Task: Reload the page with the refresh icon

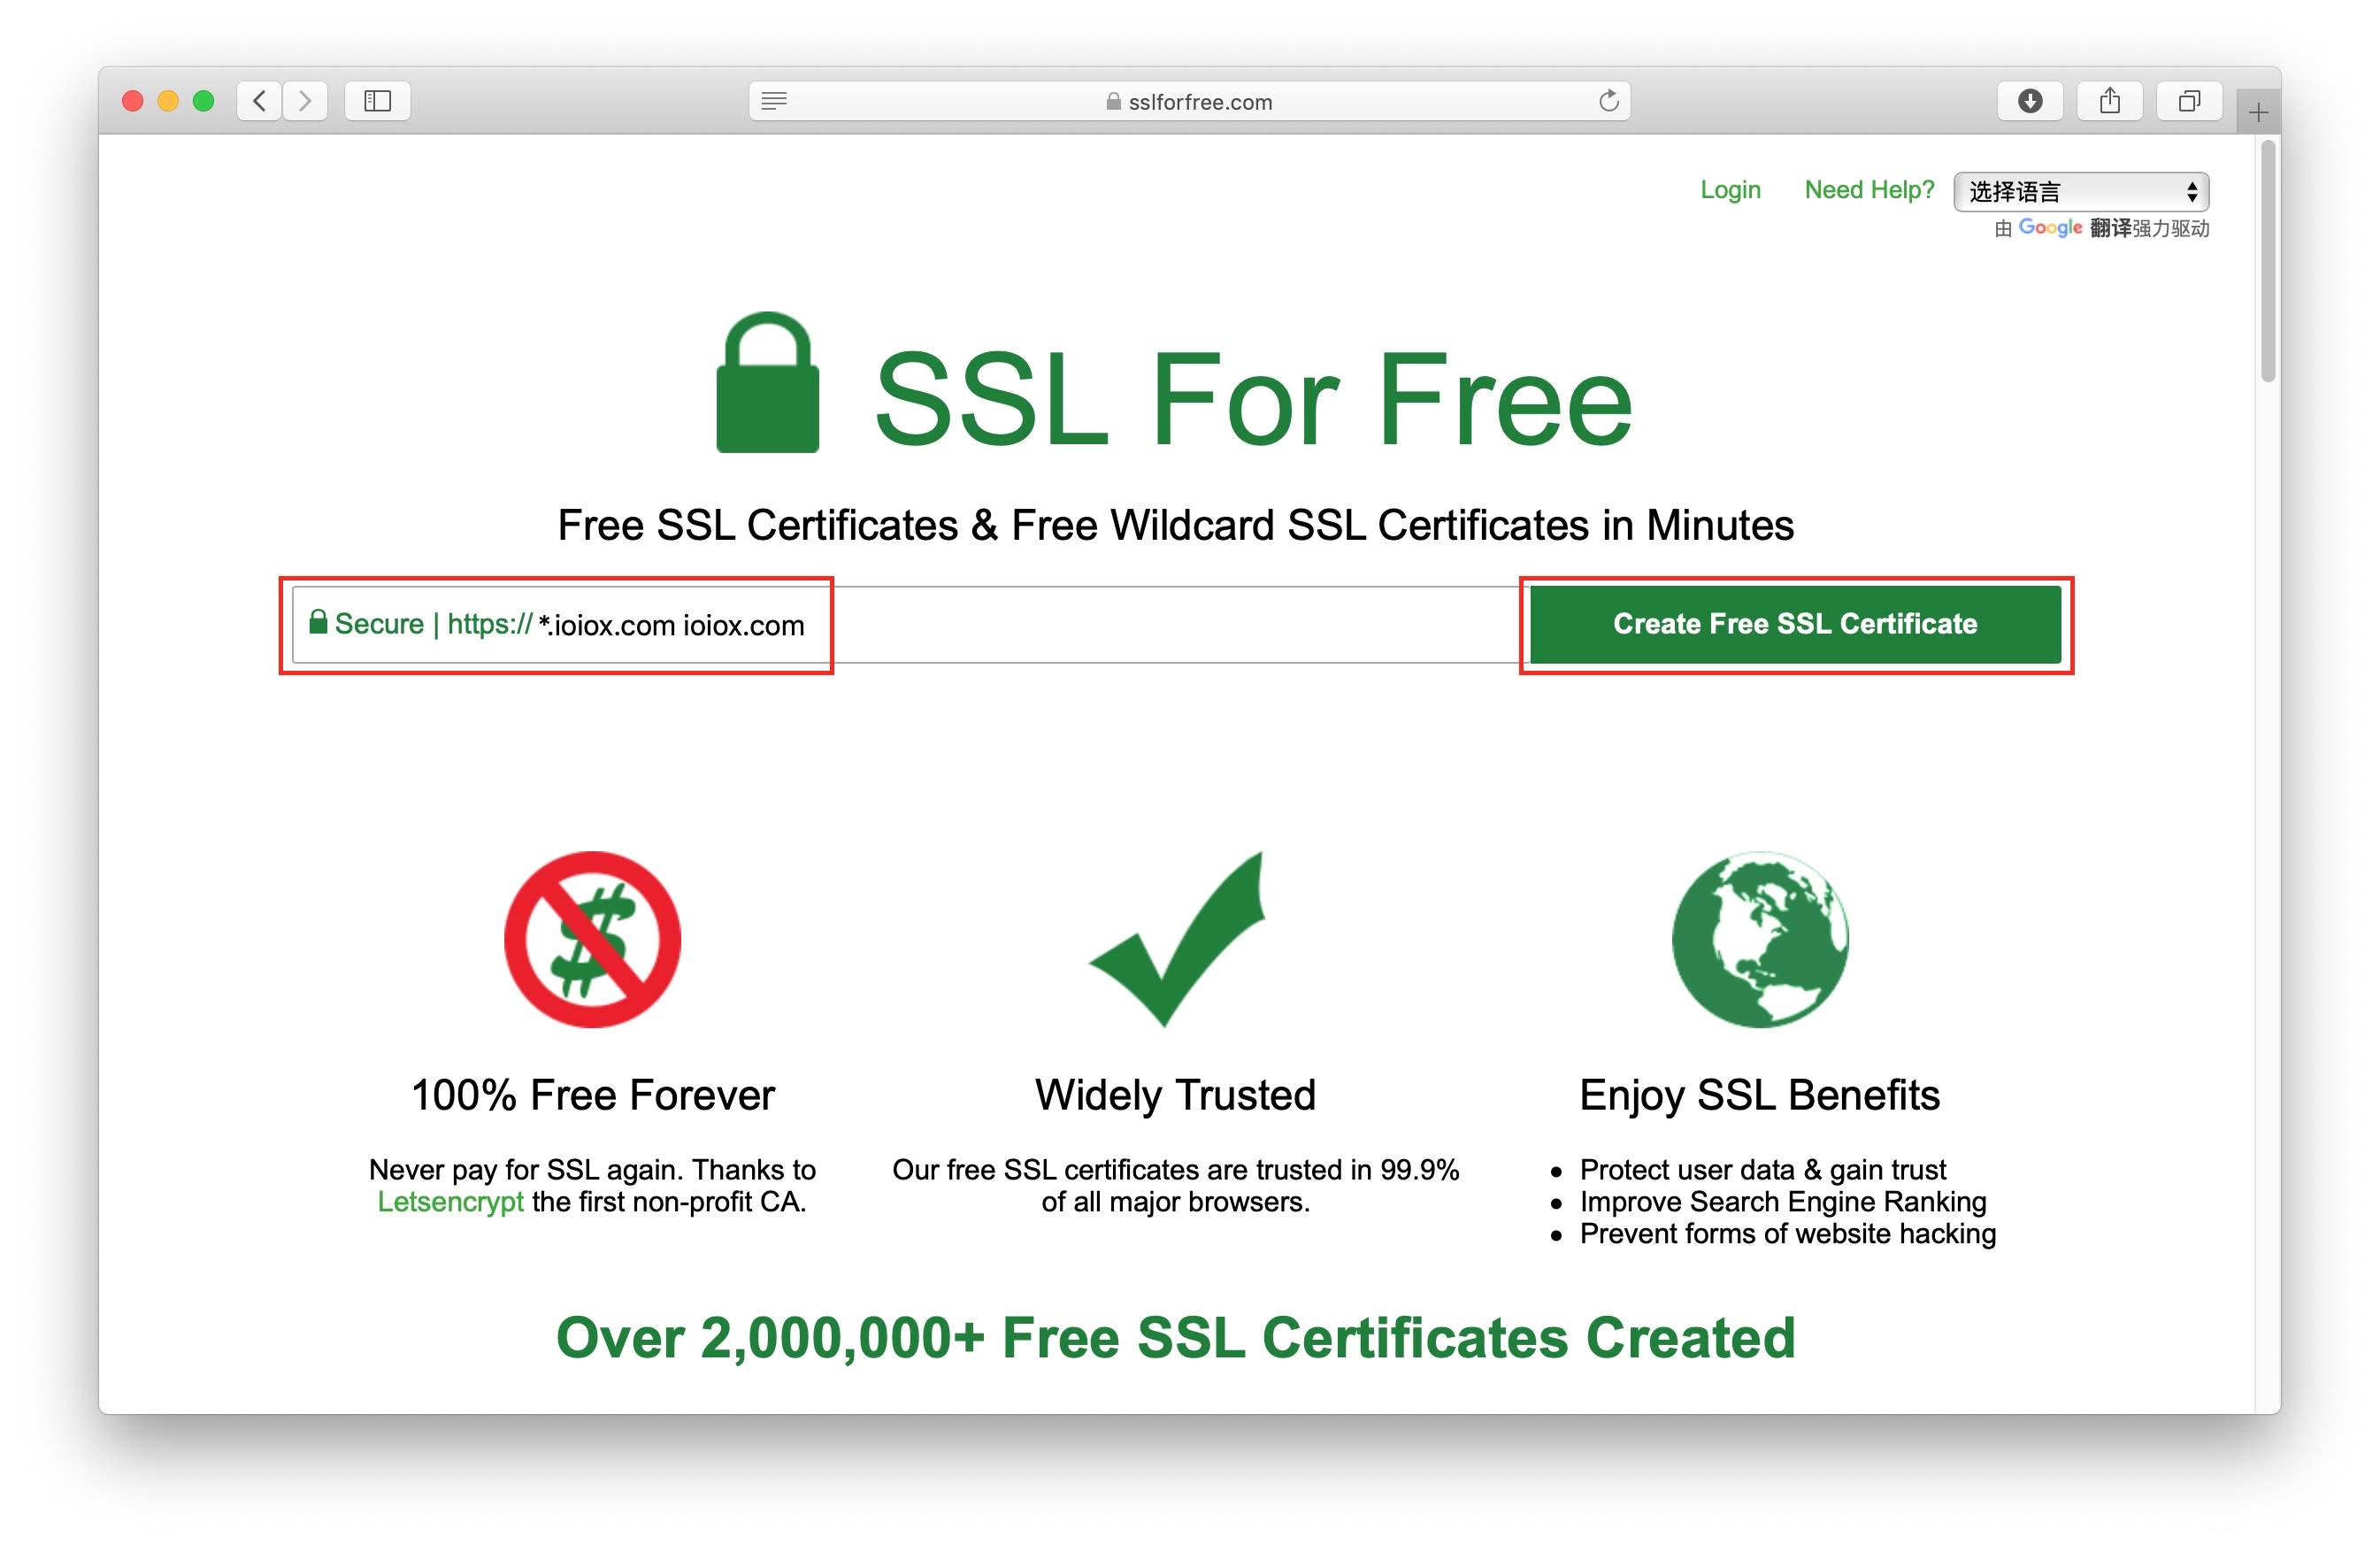Action: [x=1608, y=101]
